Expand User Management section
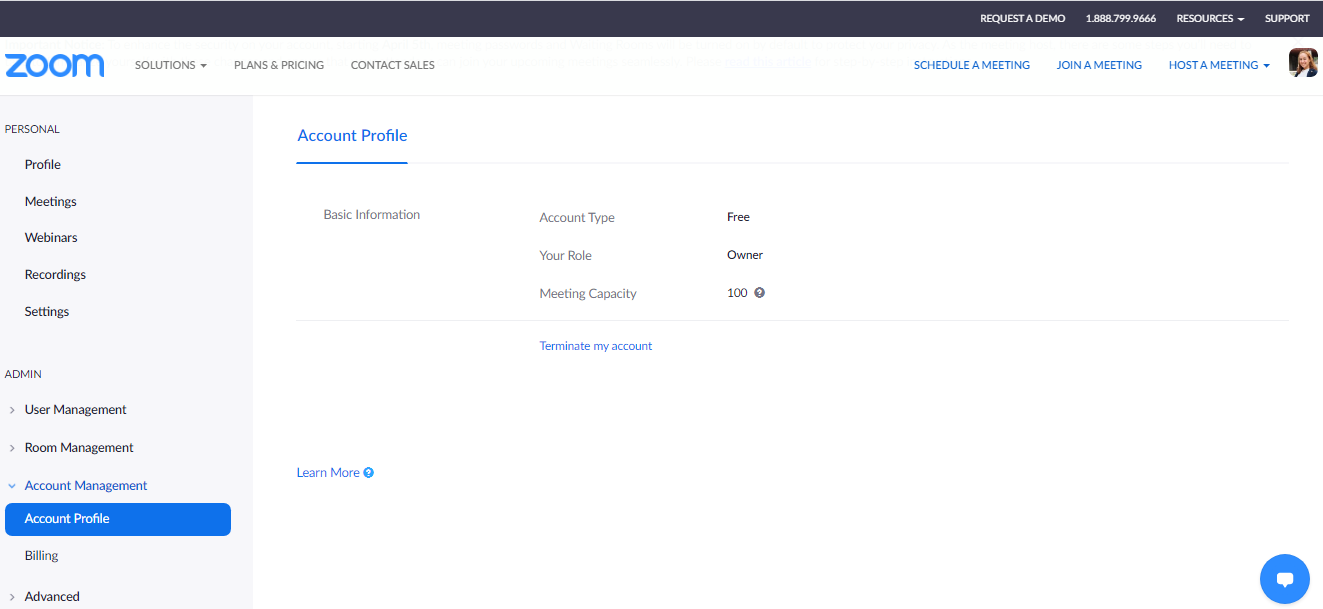 point(75,410)
